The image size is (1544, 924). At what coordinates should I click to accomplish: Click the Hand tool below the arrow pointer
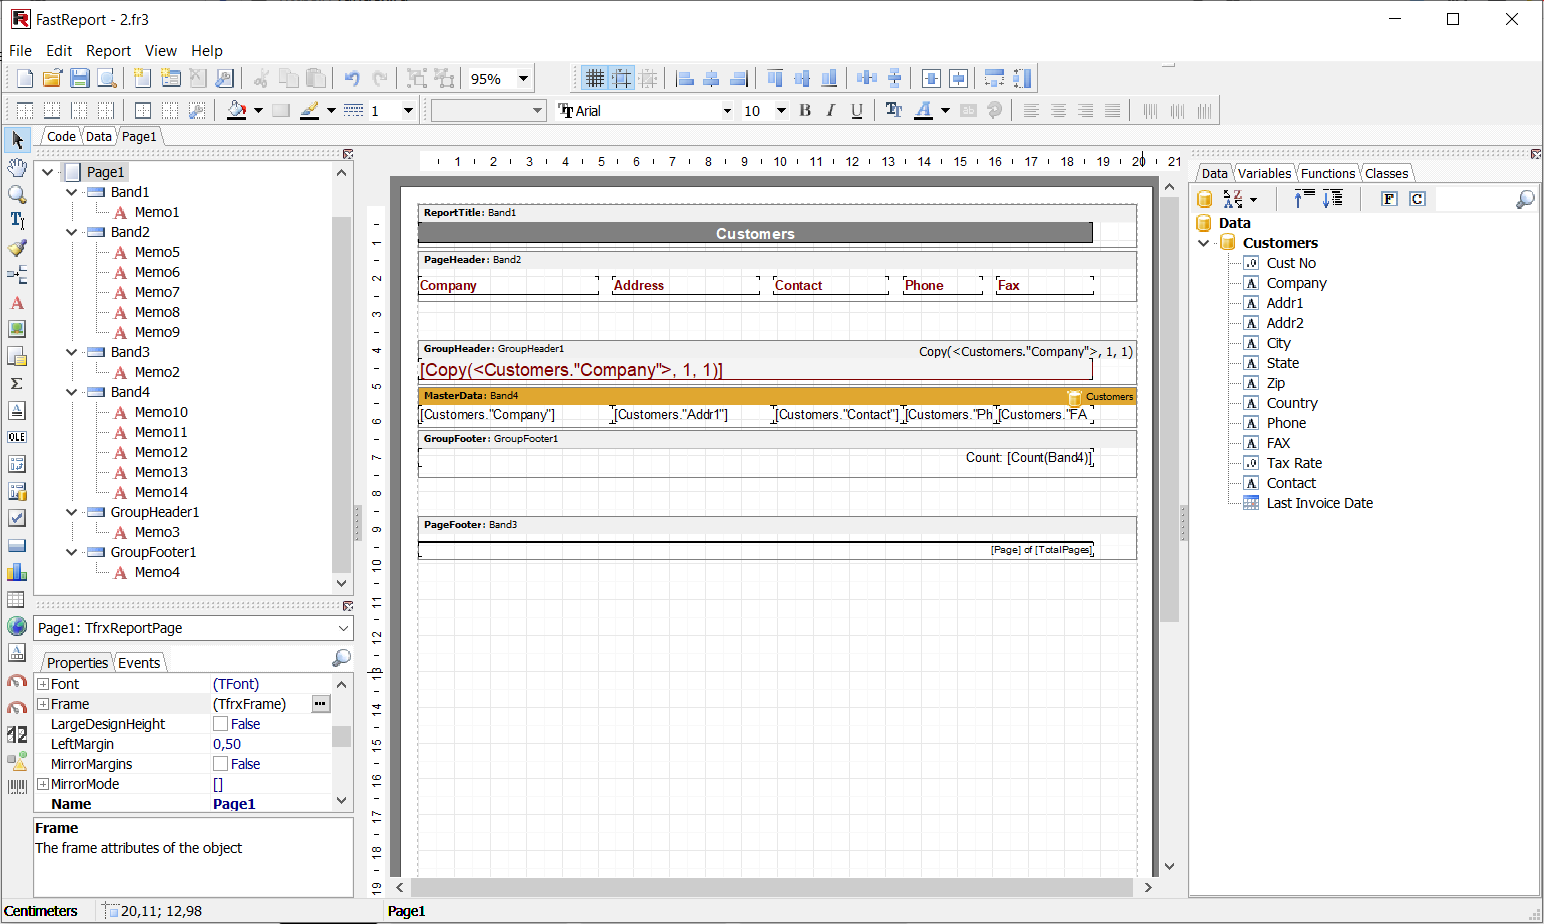pos(17,167)
